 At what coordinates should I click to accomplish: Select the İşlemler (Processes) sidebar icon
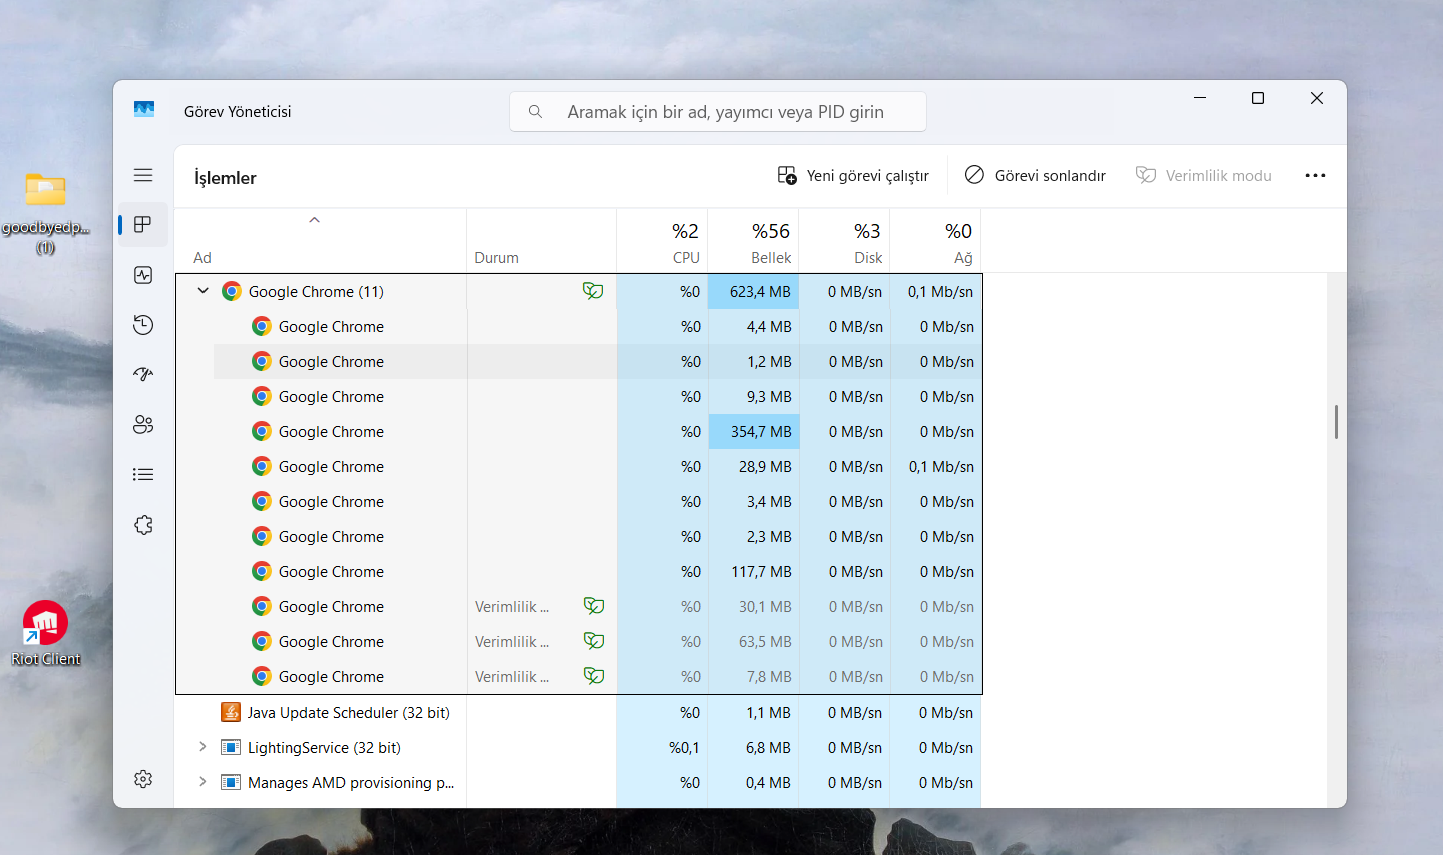point(143,224)
